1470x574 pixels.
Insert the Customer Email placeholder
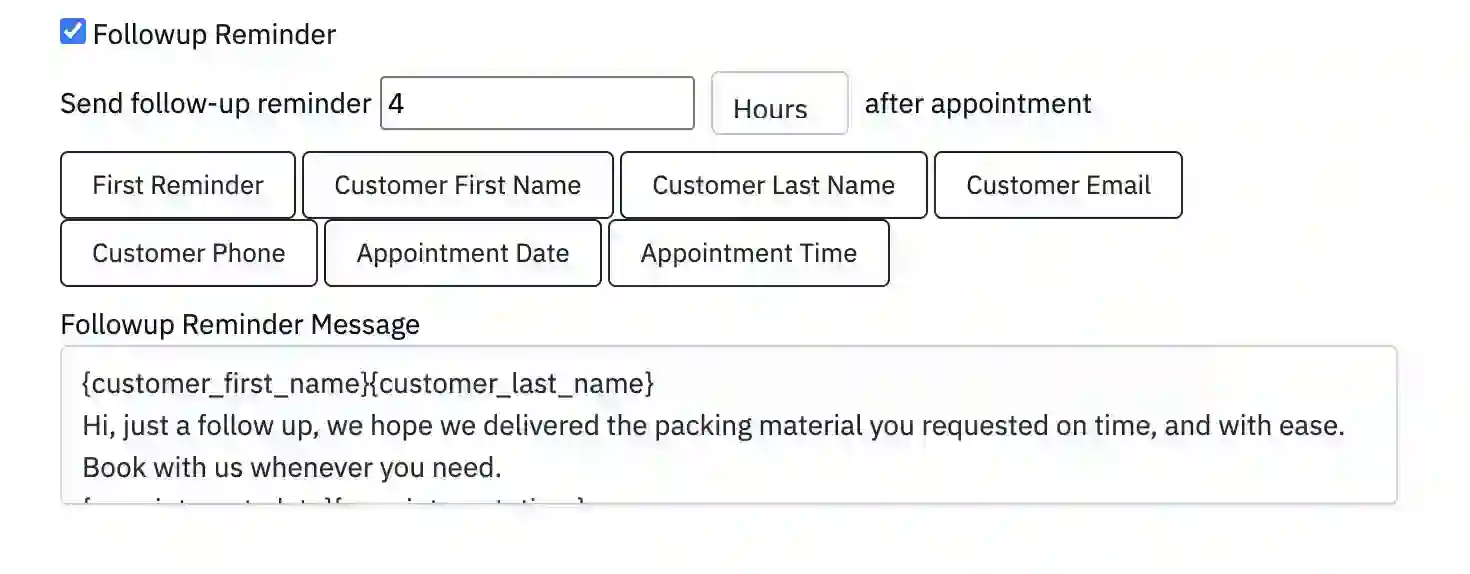(1058, 185)
